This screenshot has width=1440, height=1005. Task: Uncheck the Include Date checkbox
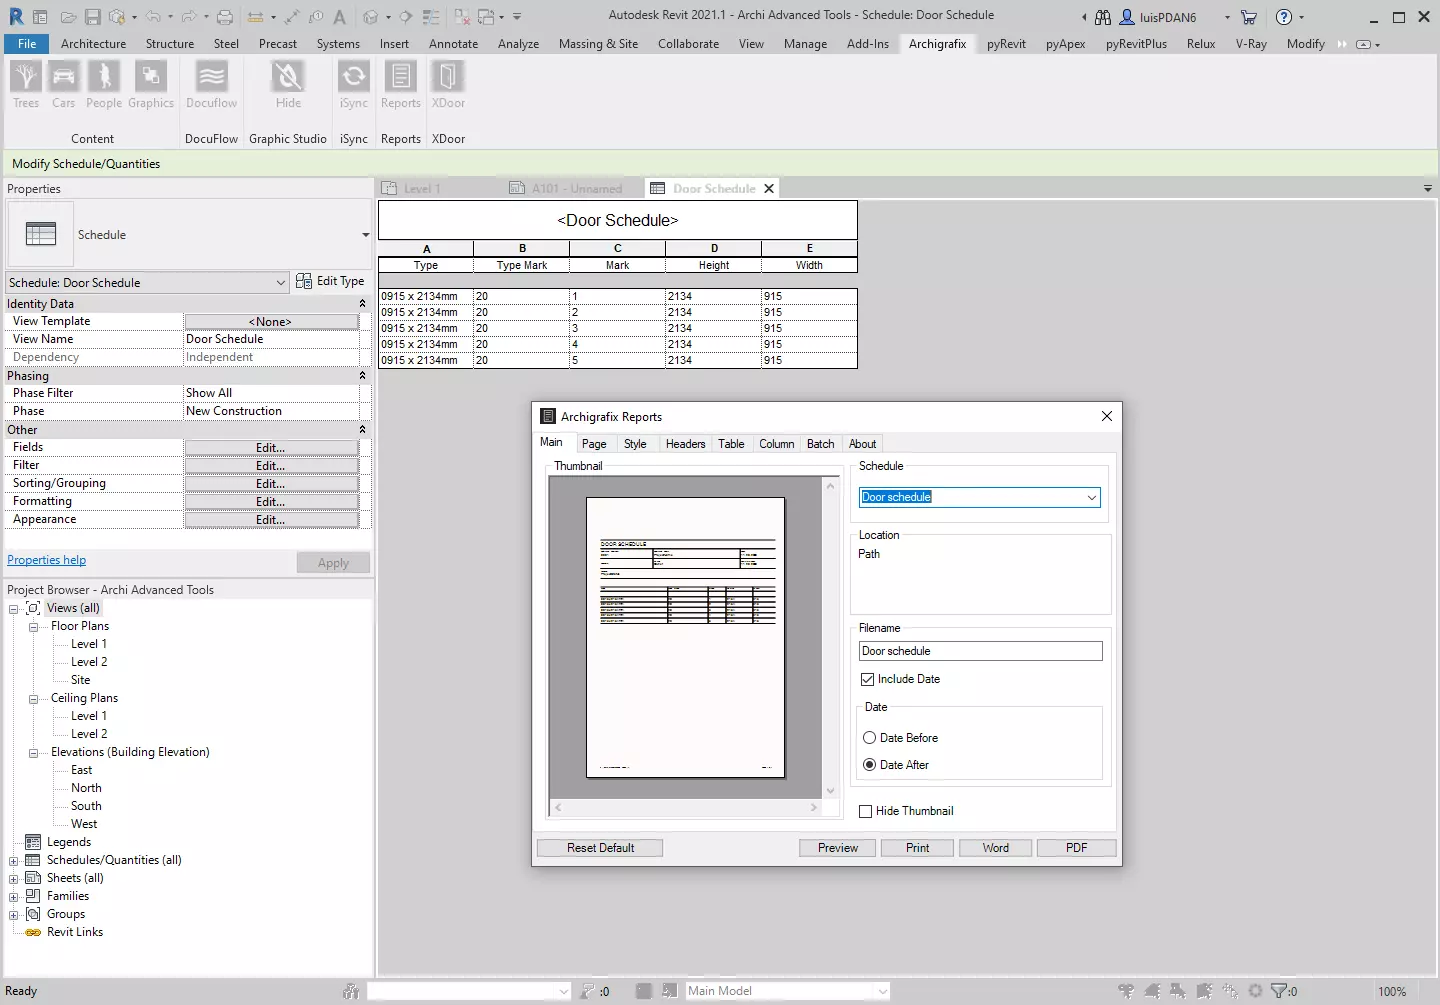[867, 679]
